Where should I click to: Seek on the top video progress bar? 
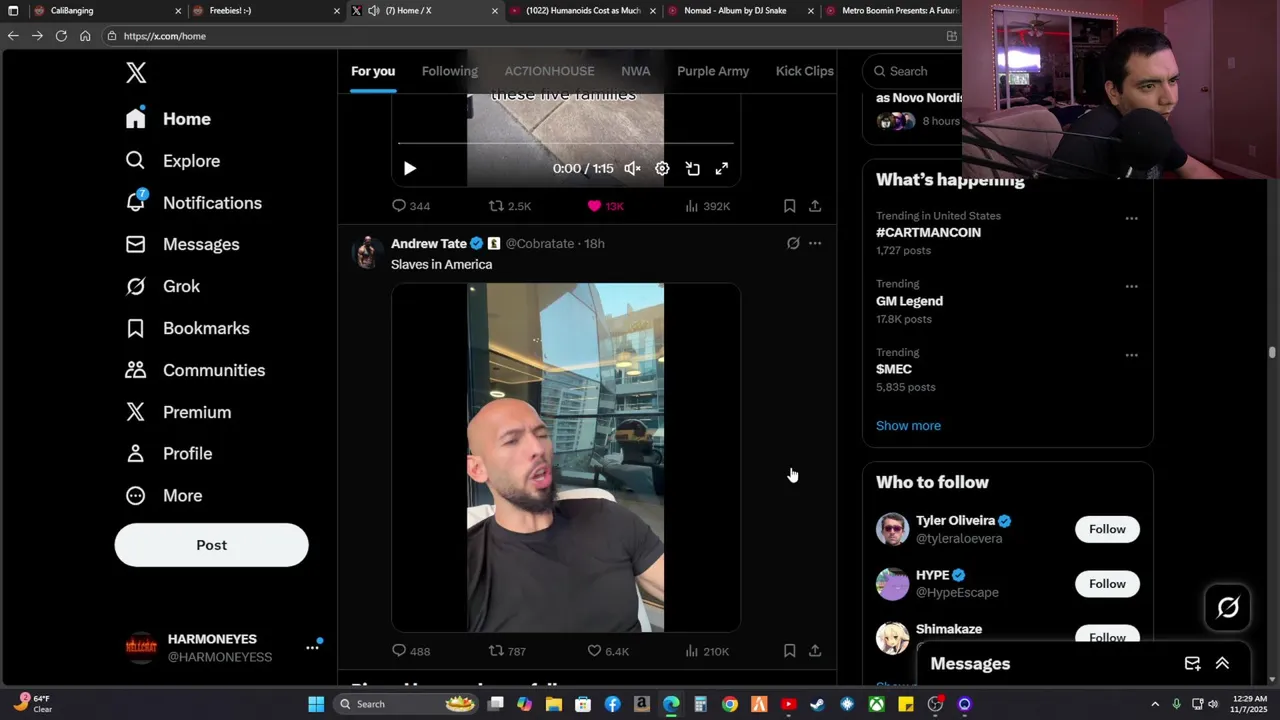[x=565, y=144]
